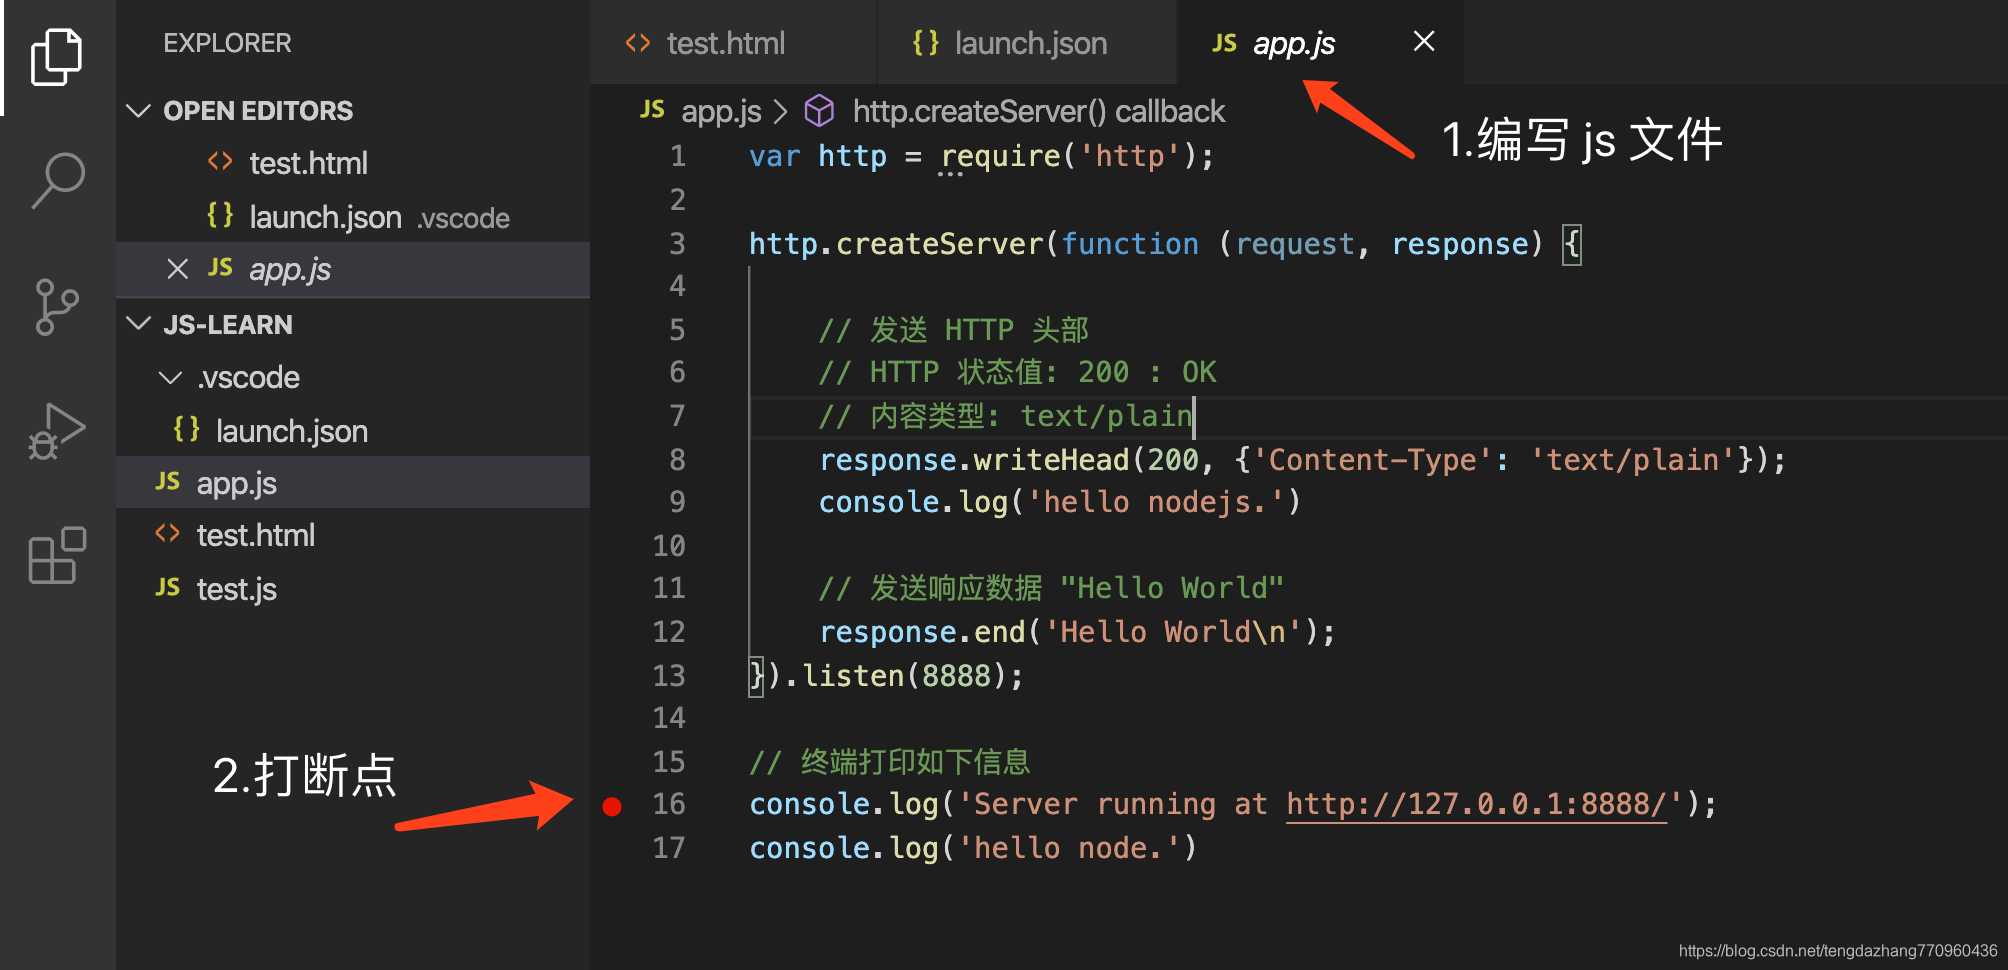Open the Source Control view

click(57, 306)
